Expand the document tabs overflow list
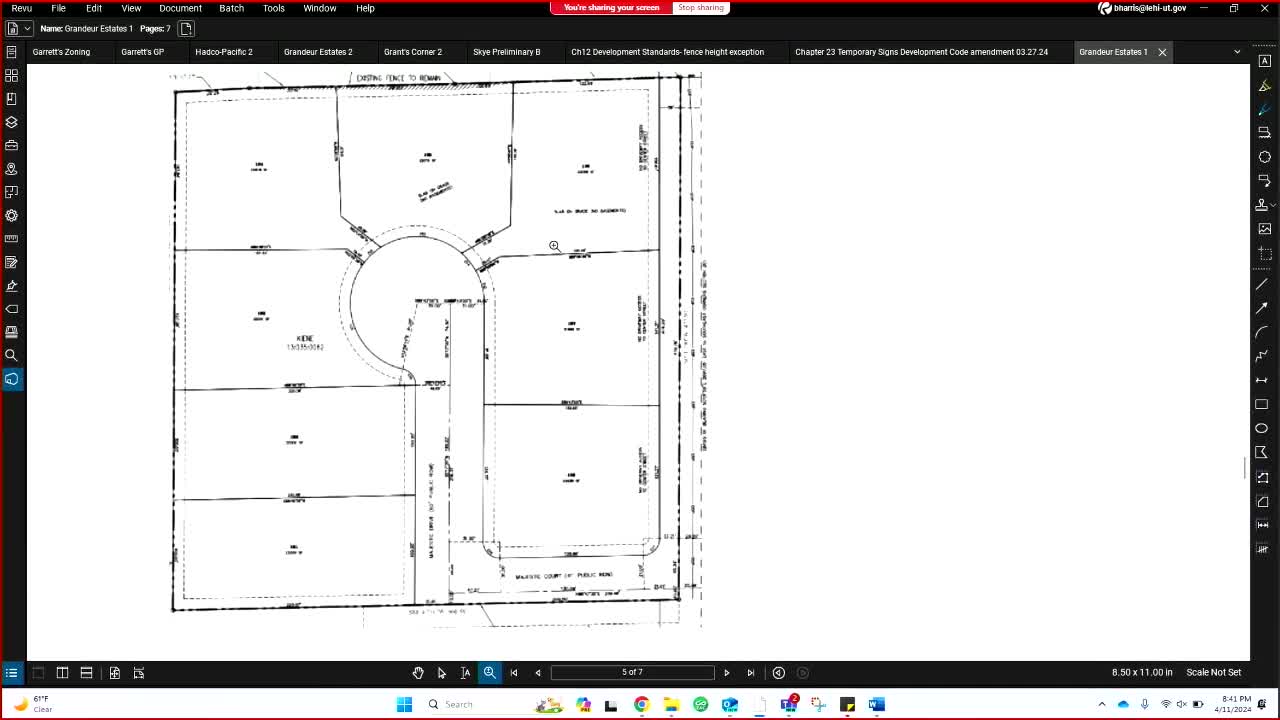This screenshot has width=1280, height=720. [x=1237, y=52]
